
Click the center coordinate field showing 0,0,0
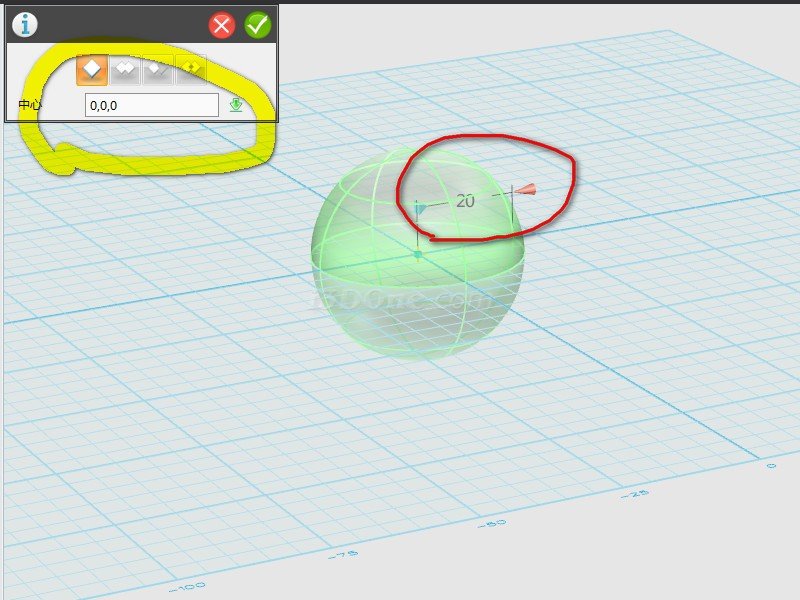tap(151, 105)
